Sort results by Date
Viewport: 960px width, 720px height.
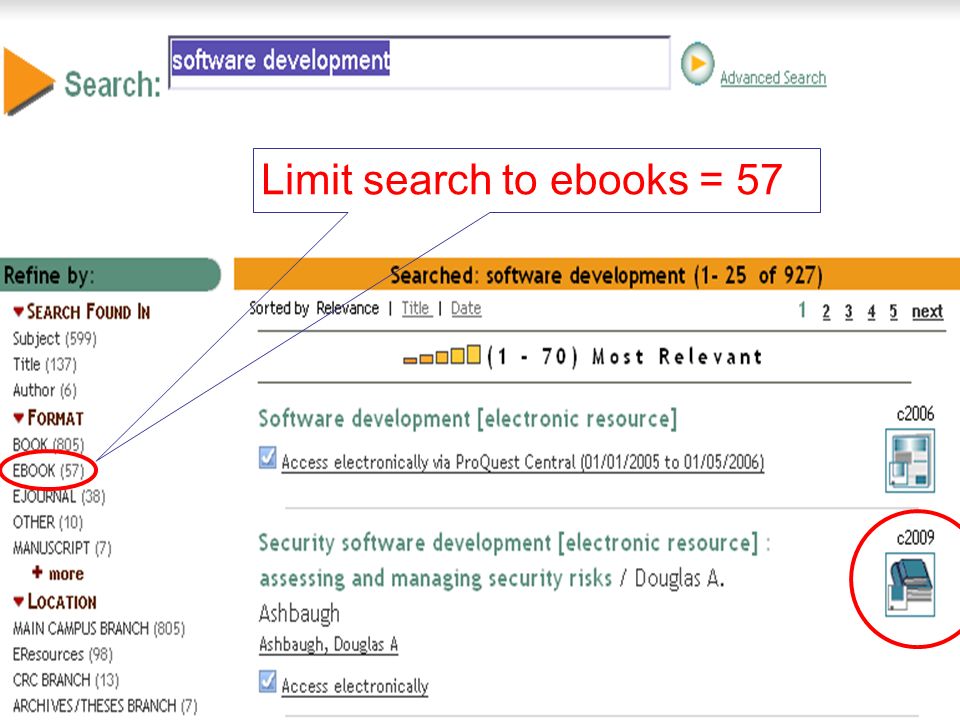[x=466, y=308]
